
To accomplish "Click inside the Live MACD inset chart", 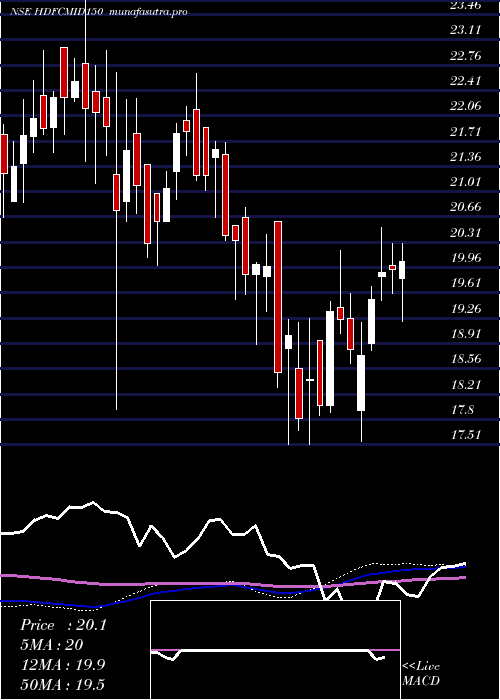I will tap(275, 650).
